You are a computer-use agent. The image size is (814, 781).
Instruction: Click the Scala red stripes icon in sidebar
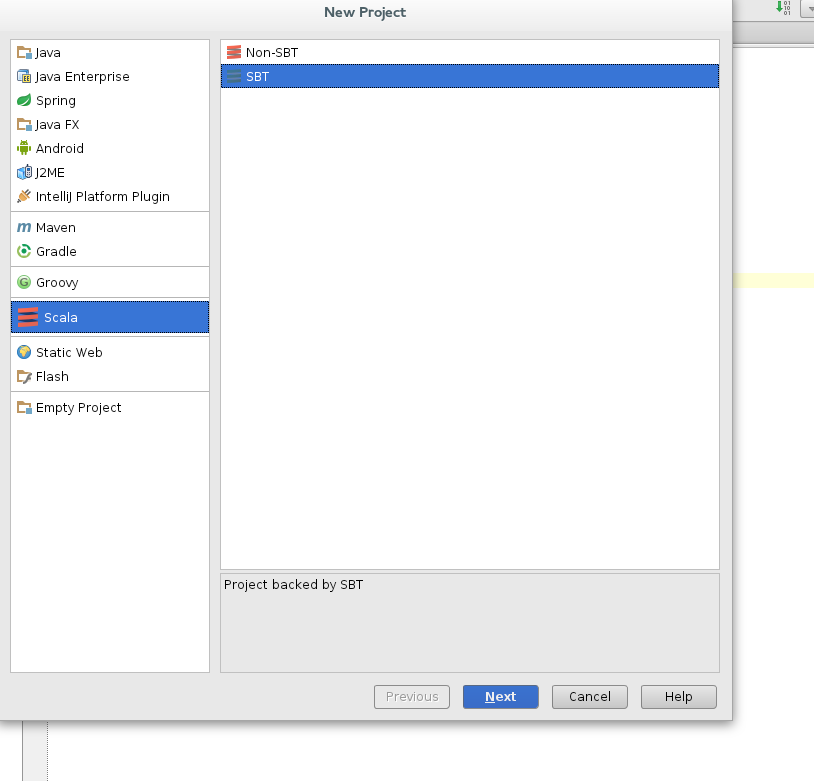28,317
